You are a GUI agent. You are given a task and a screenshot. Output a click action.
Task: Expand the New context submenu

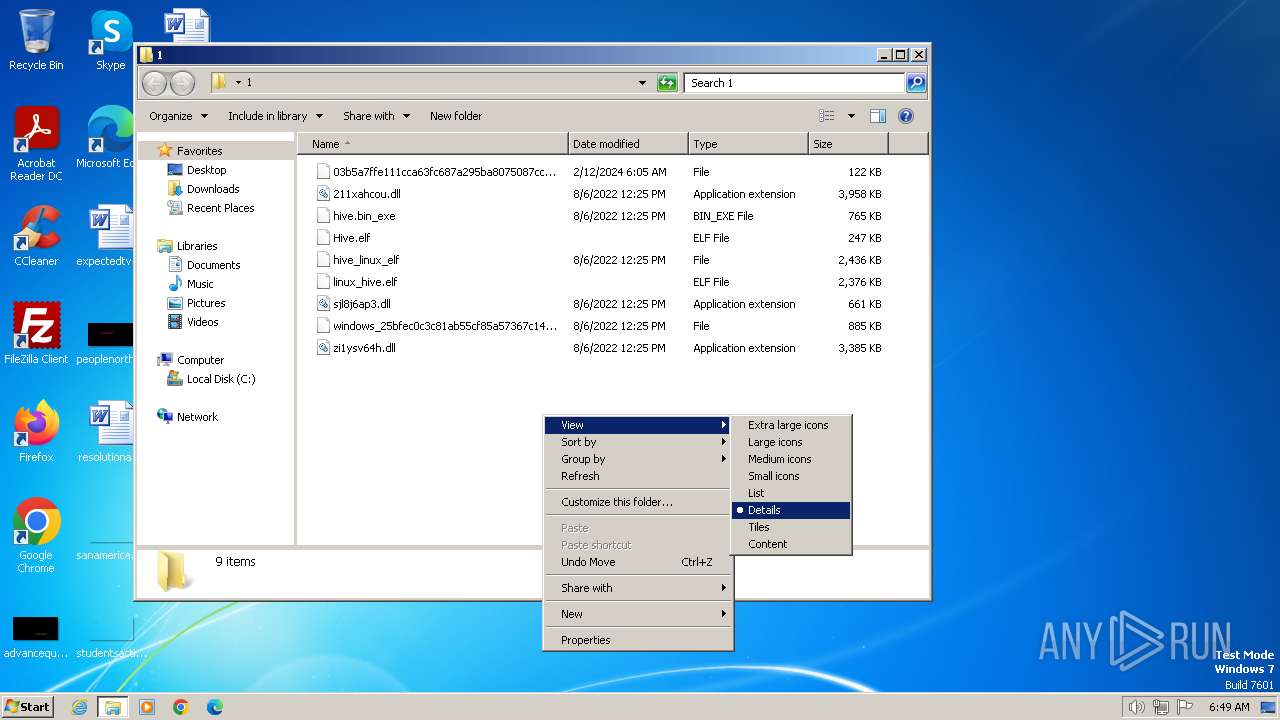point(638,614)
